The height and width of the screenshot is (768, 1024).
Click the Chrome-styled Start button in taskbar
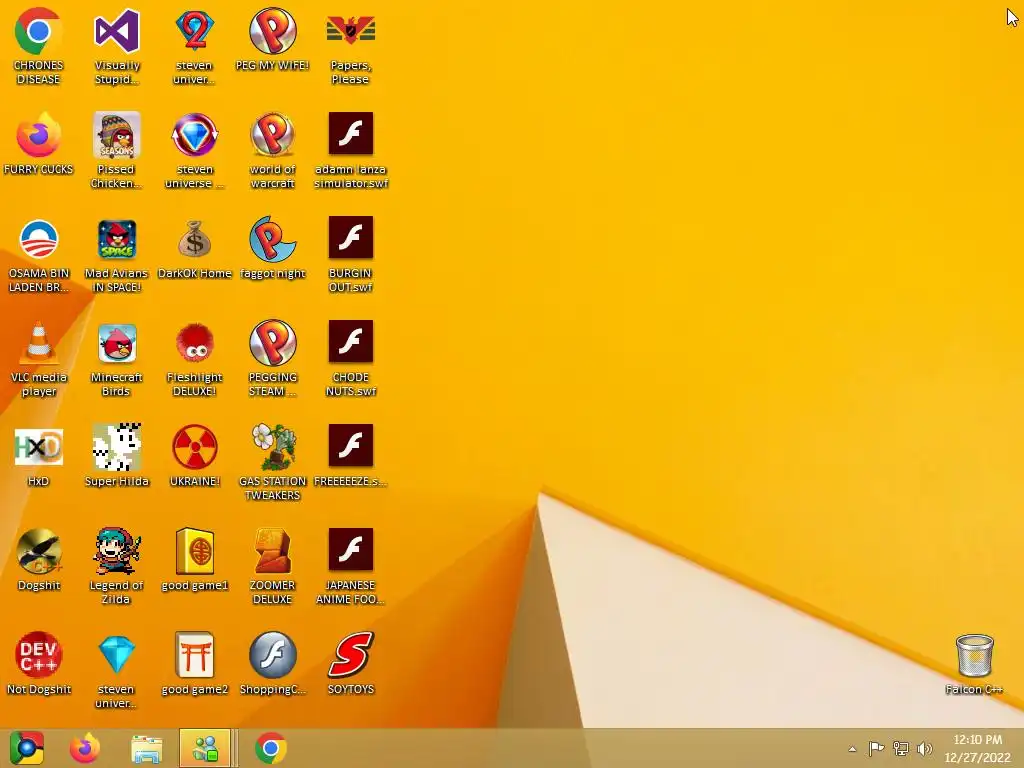click(x=26, y=748)
